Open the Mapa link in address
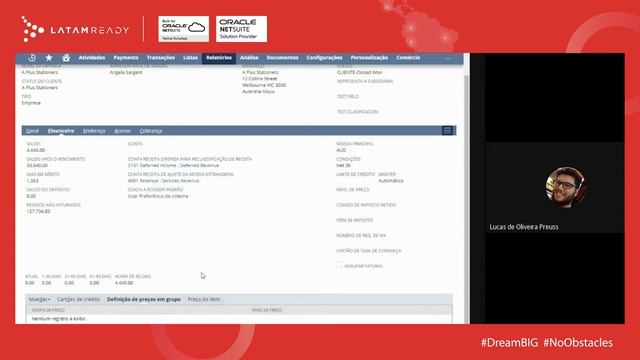640x360 pixels. pos(268,92)
